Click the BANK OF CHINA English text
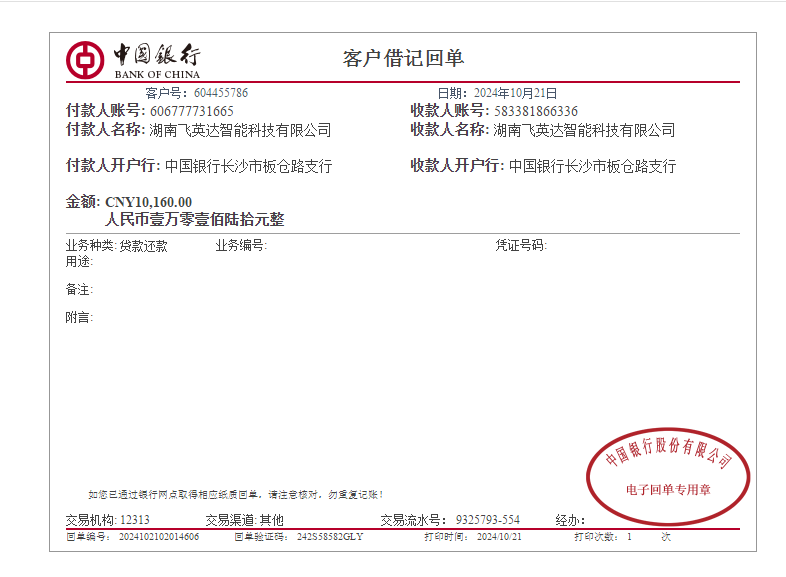This screenshot has height=577, width=786. coord(157,75)
